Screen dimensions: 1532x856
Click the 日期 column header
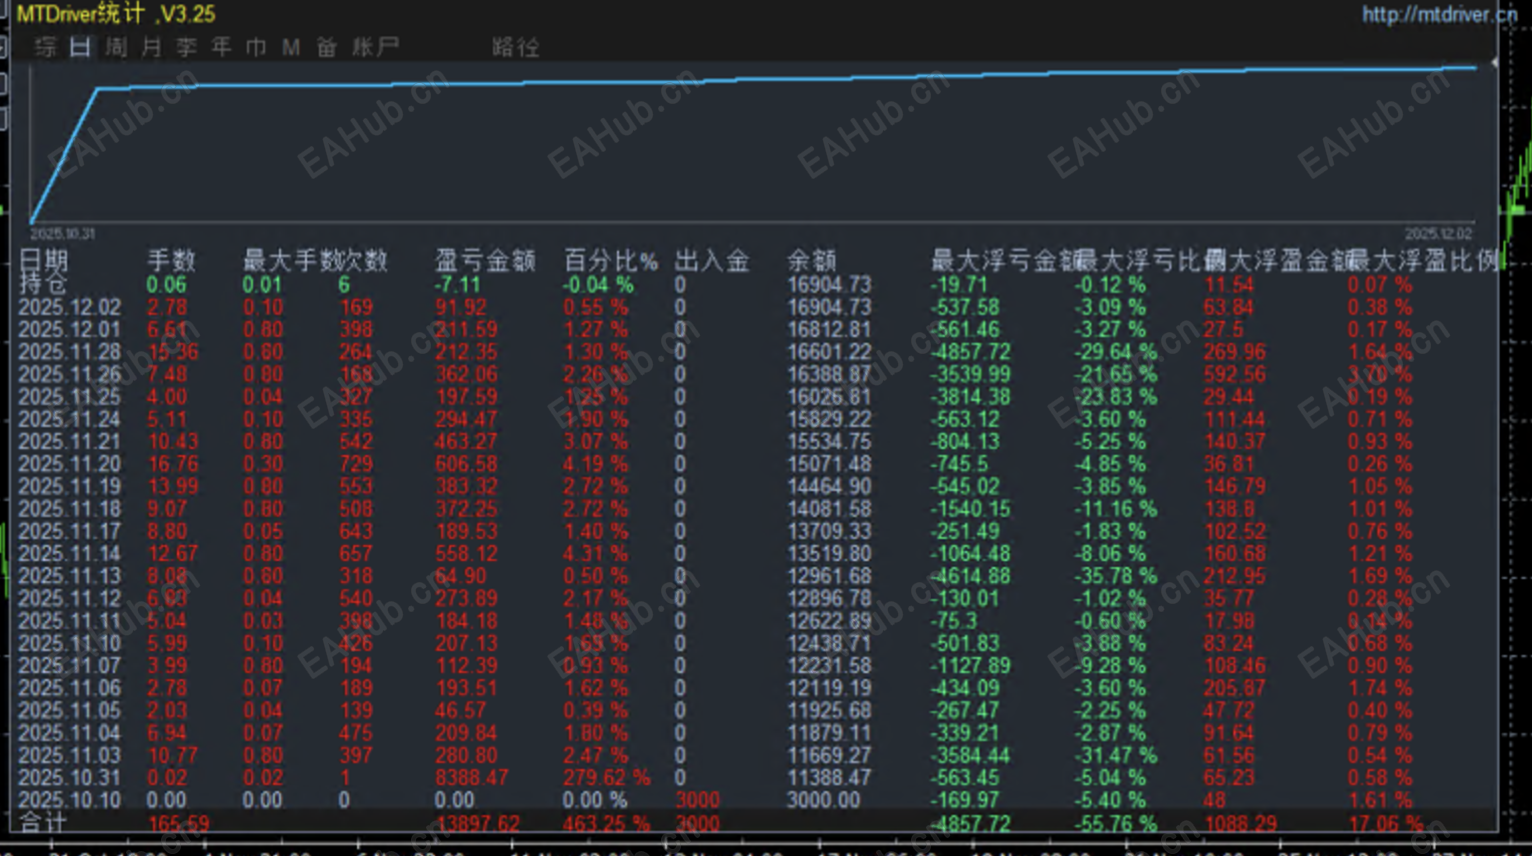43,261
